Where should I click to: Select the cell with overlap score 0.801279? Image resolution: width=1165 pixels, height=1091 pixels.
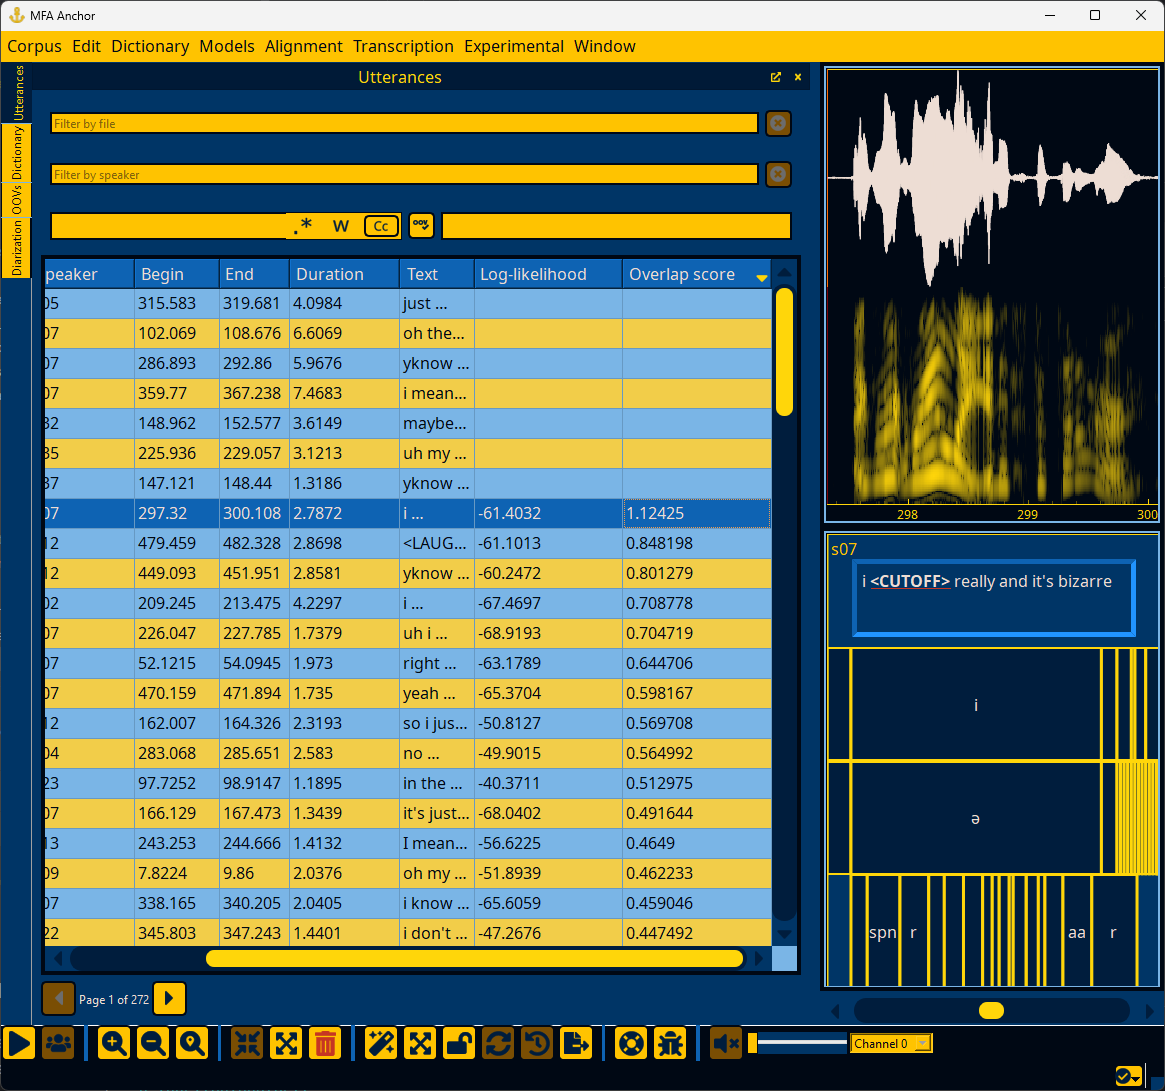[696, 573]
